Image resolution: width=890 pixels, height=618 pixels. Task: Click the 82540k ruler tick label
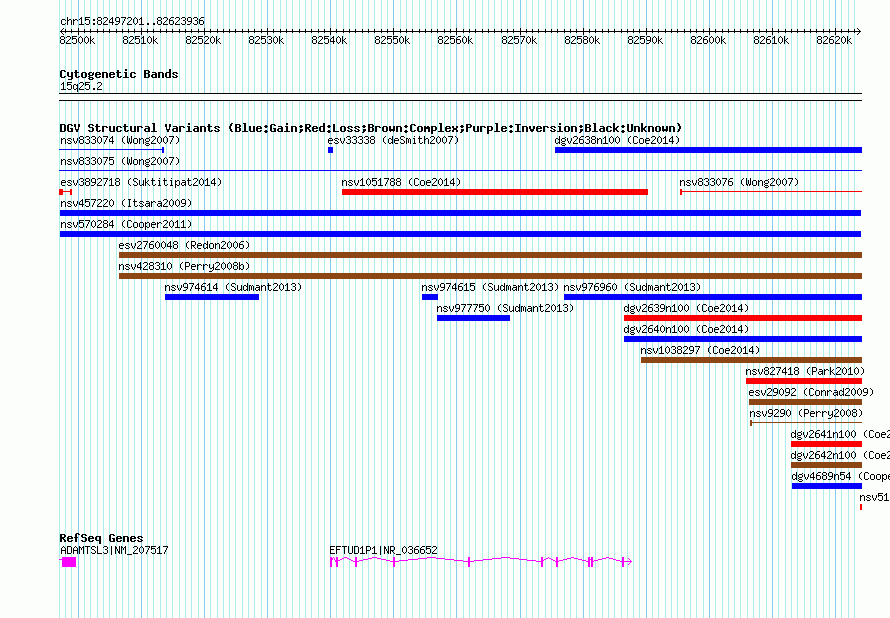[x=329, y=40]
